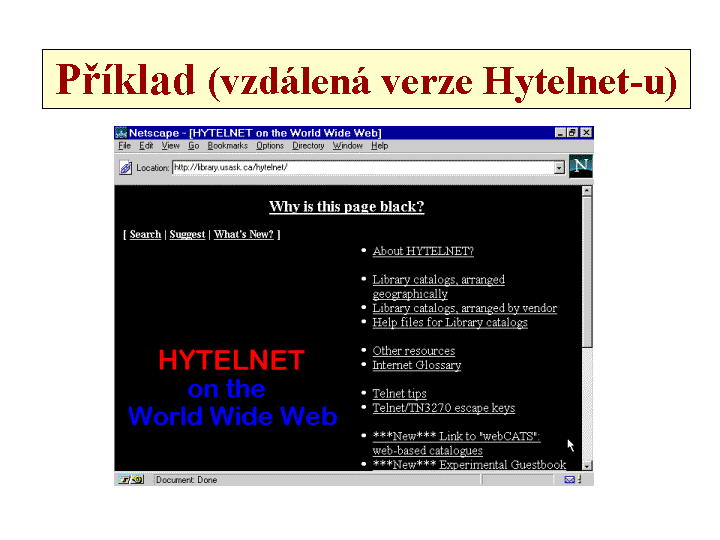Open the Experimental Guestbook link
This screenshot has height=540, width=720.
(469, 465)
